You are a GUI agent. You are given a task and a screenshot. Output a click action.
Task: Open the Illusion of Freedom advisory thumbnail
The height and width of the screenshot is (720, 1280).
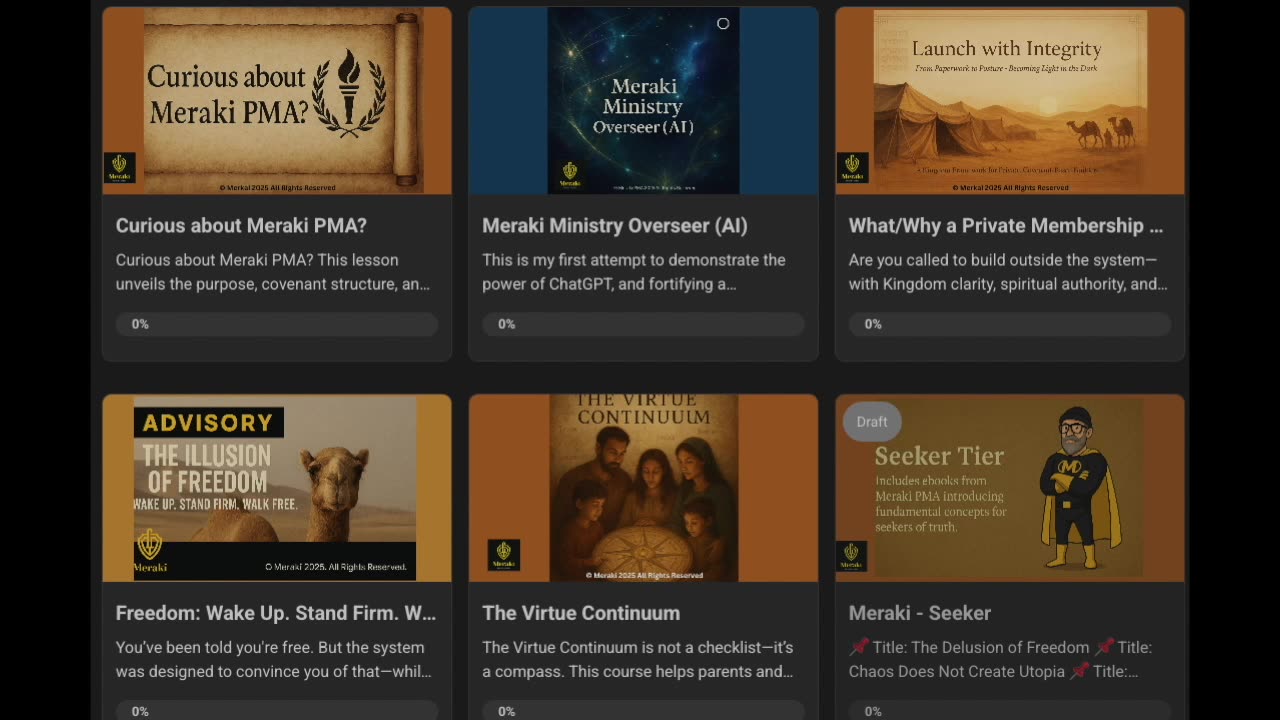tap(277, 488)
